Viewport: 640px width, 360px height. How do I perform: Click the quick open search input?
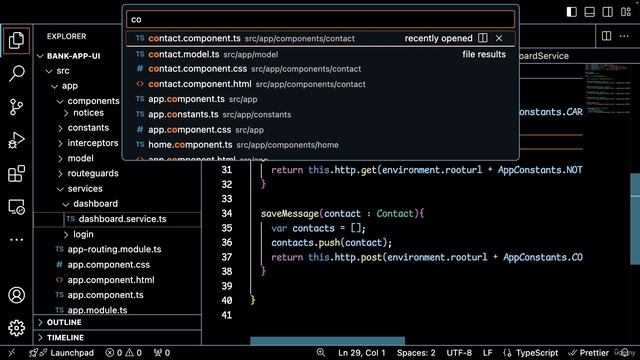320,19
